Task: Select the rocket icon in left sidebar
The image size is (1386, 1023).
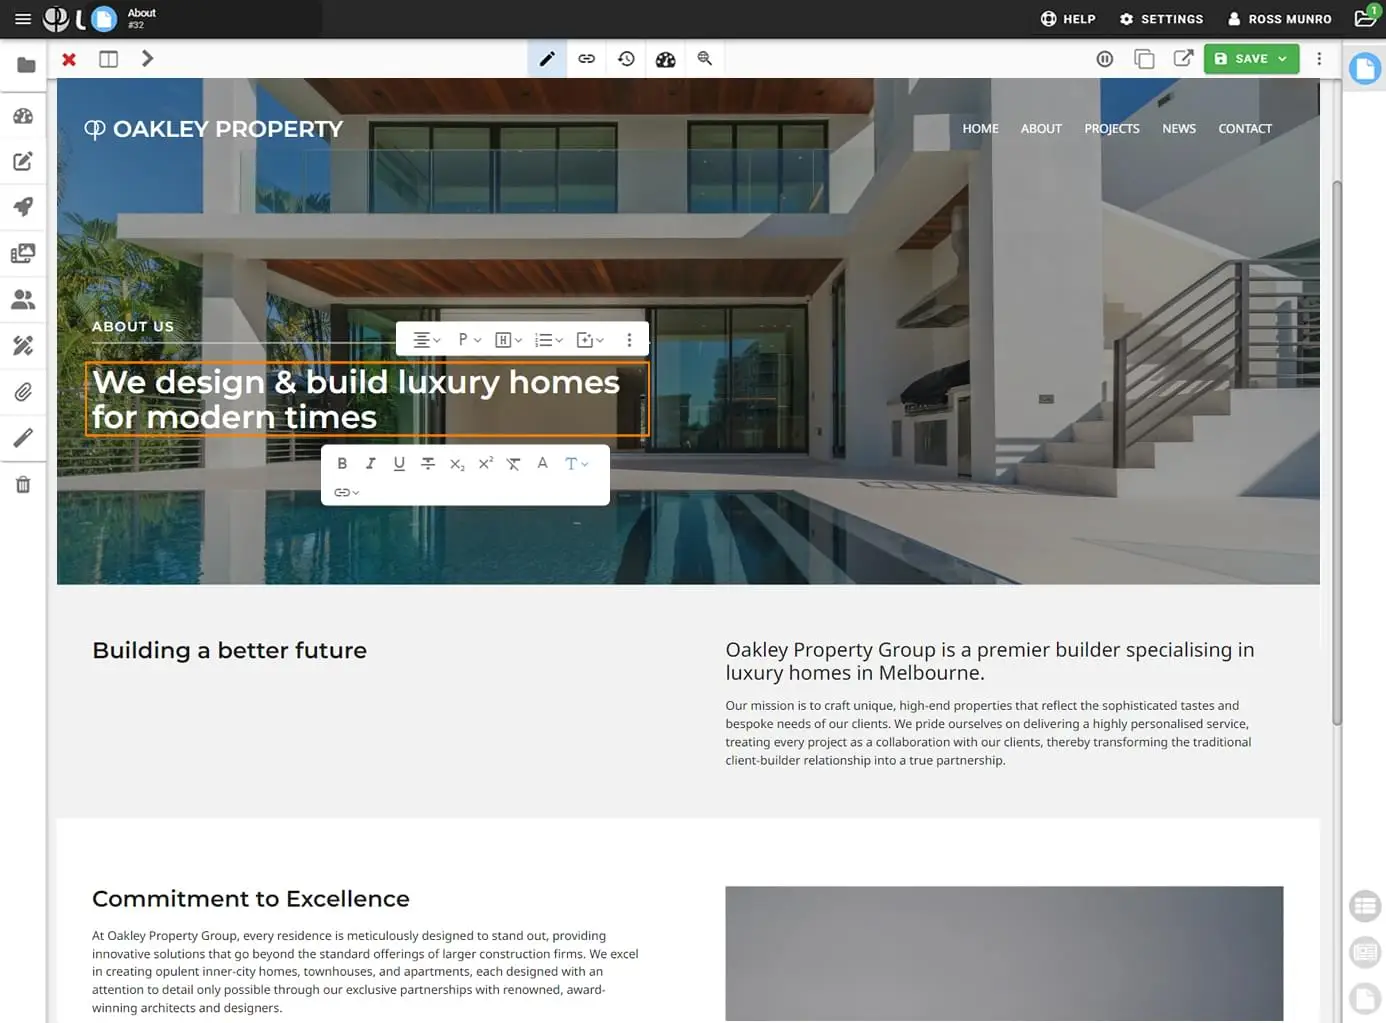Action: pos(23,207)
